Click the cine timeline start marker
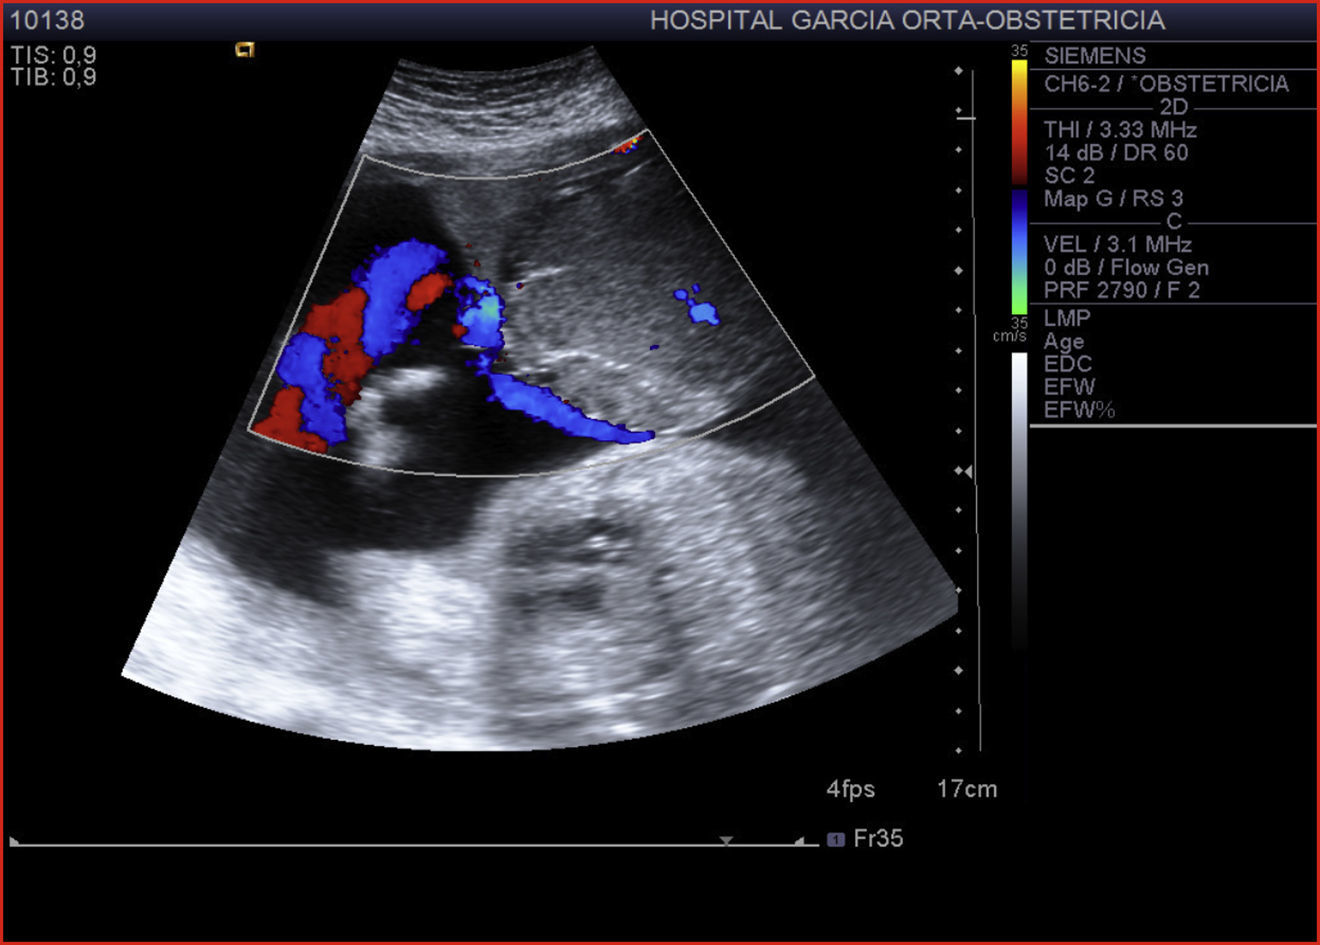1320x945 pixels. tap(14, 842)
